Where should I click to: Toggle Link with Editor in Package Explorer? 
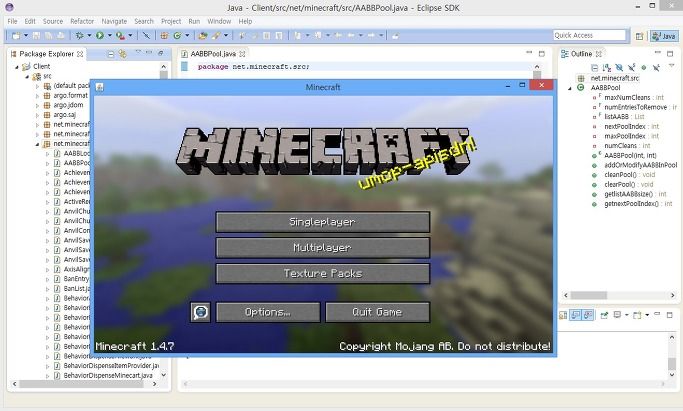pyautogui.click(x=122, y=54)
